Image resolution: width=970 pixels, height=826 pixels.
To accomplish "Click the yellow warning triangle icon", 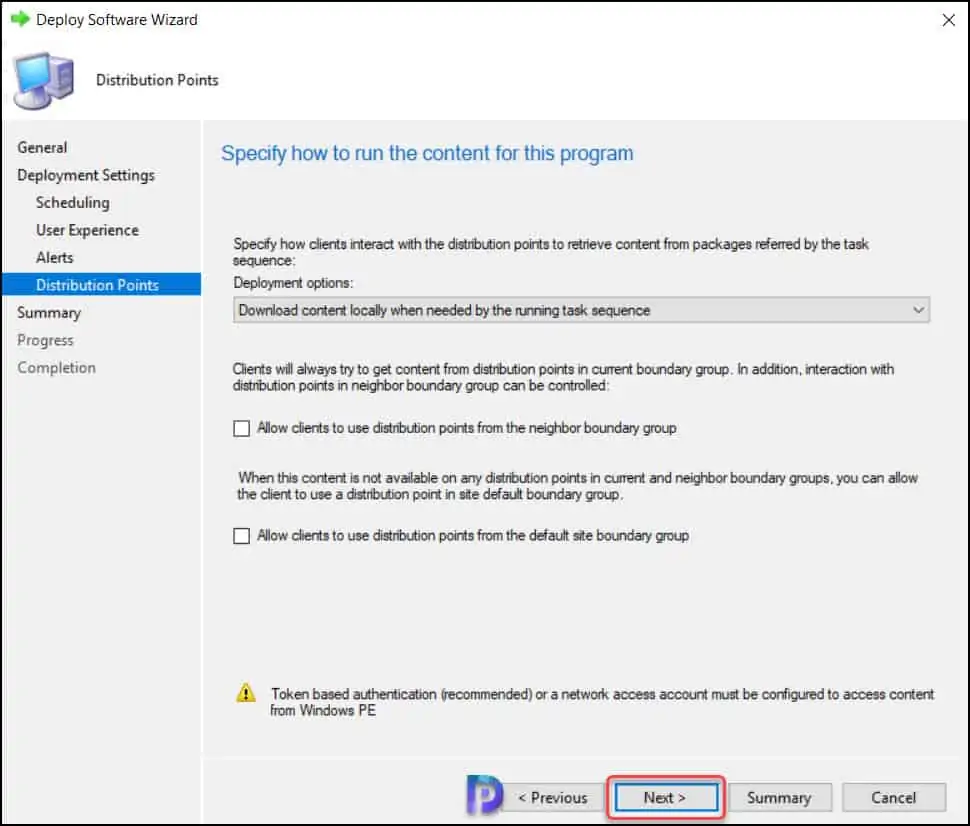I will click(x=246, y=692).
